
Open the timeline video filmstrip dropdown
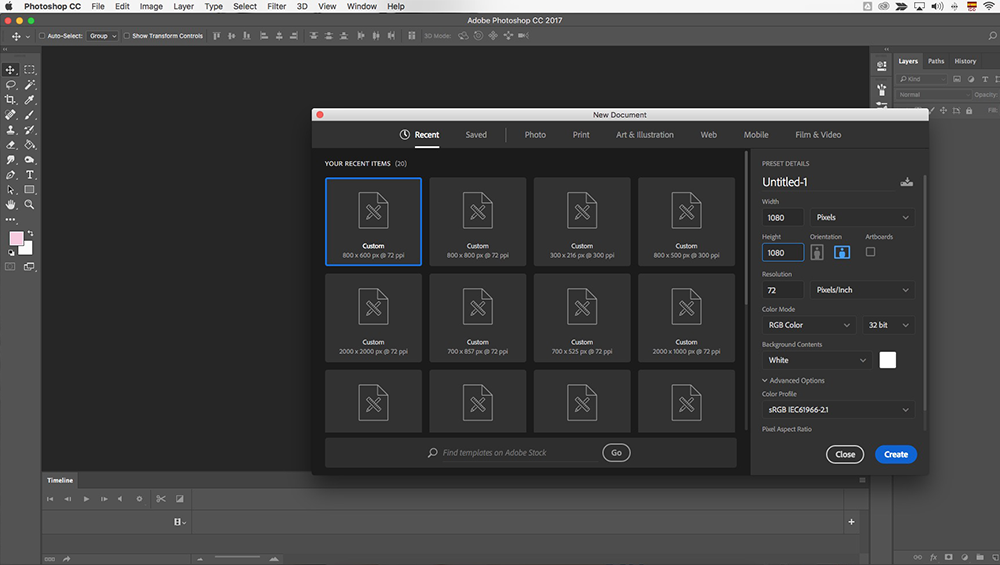tap(180, 522)
